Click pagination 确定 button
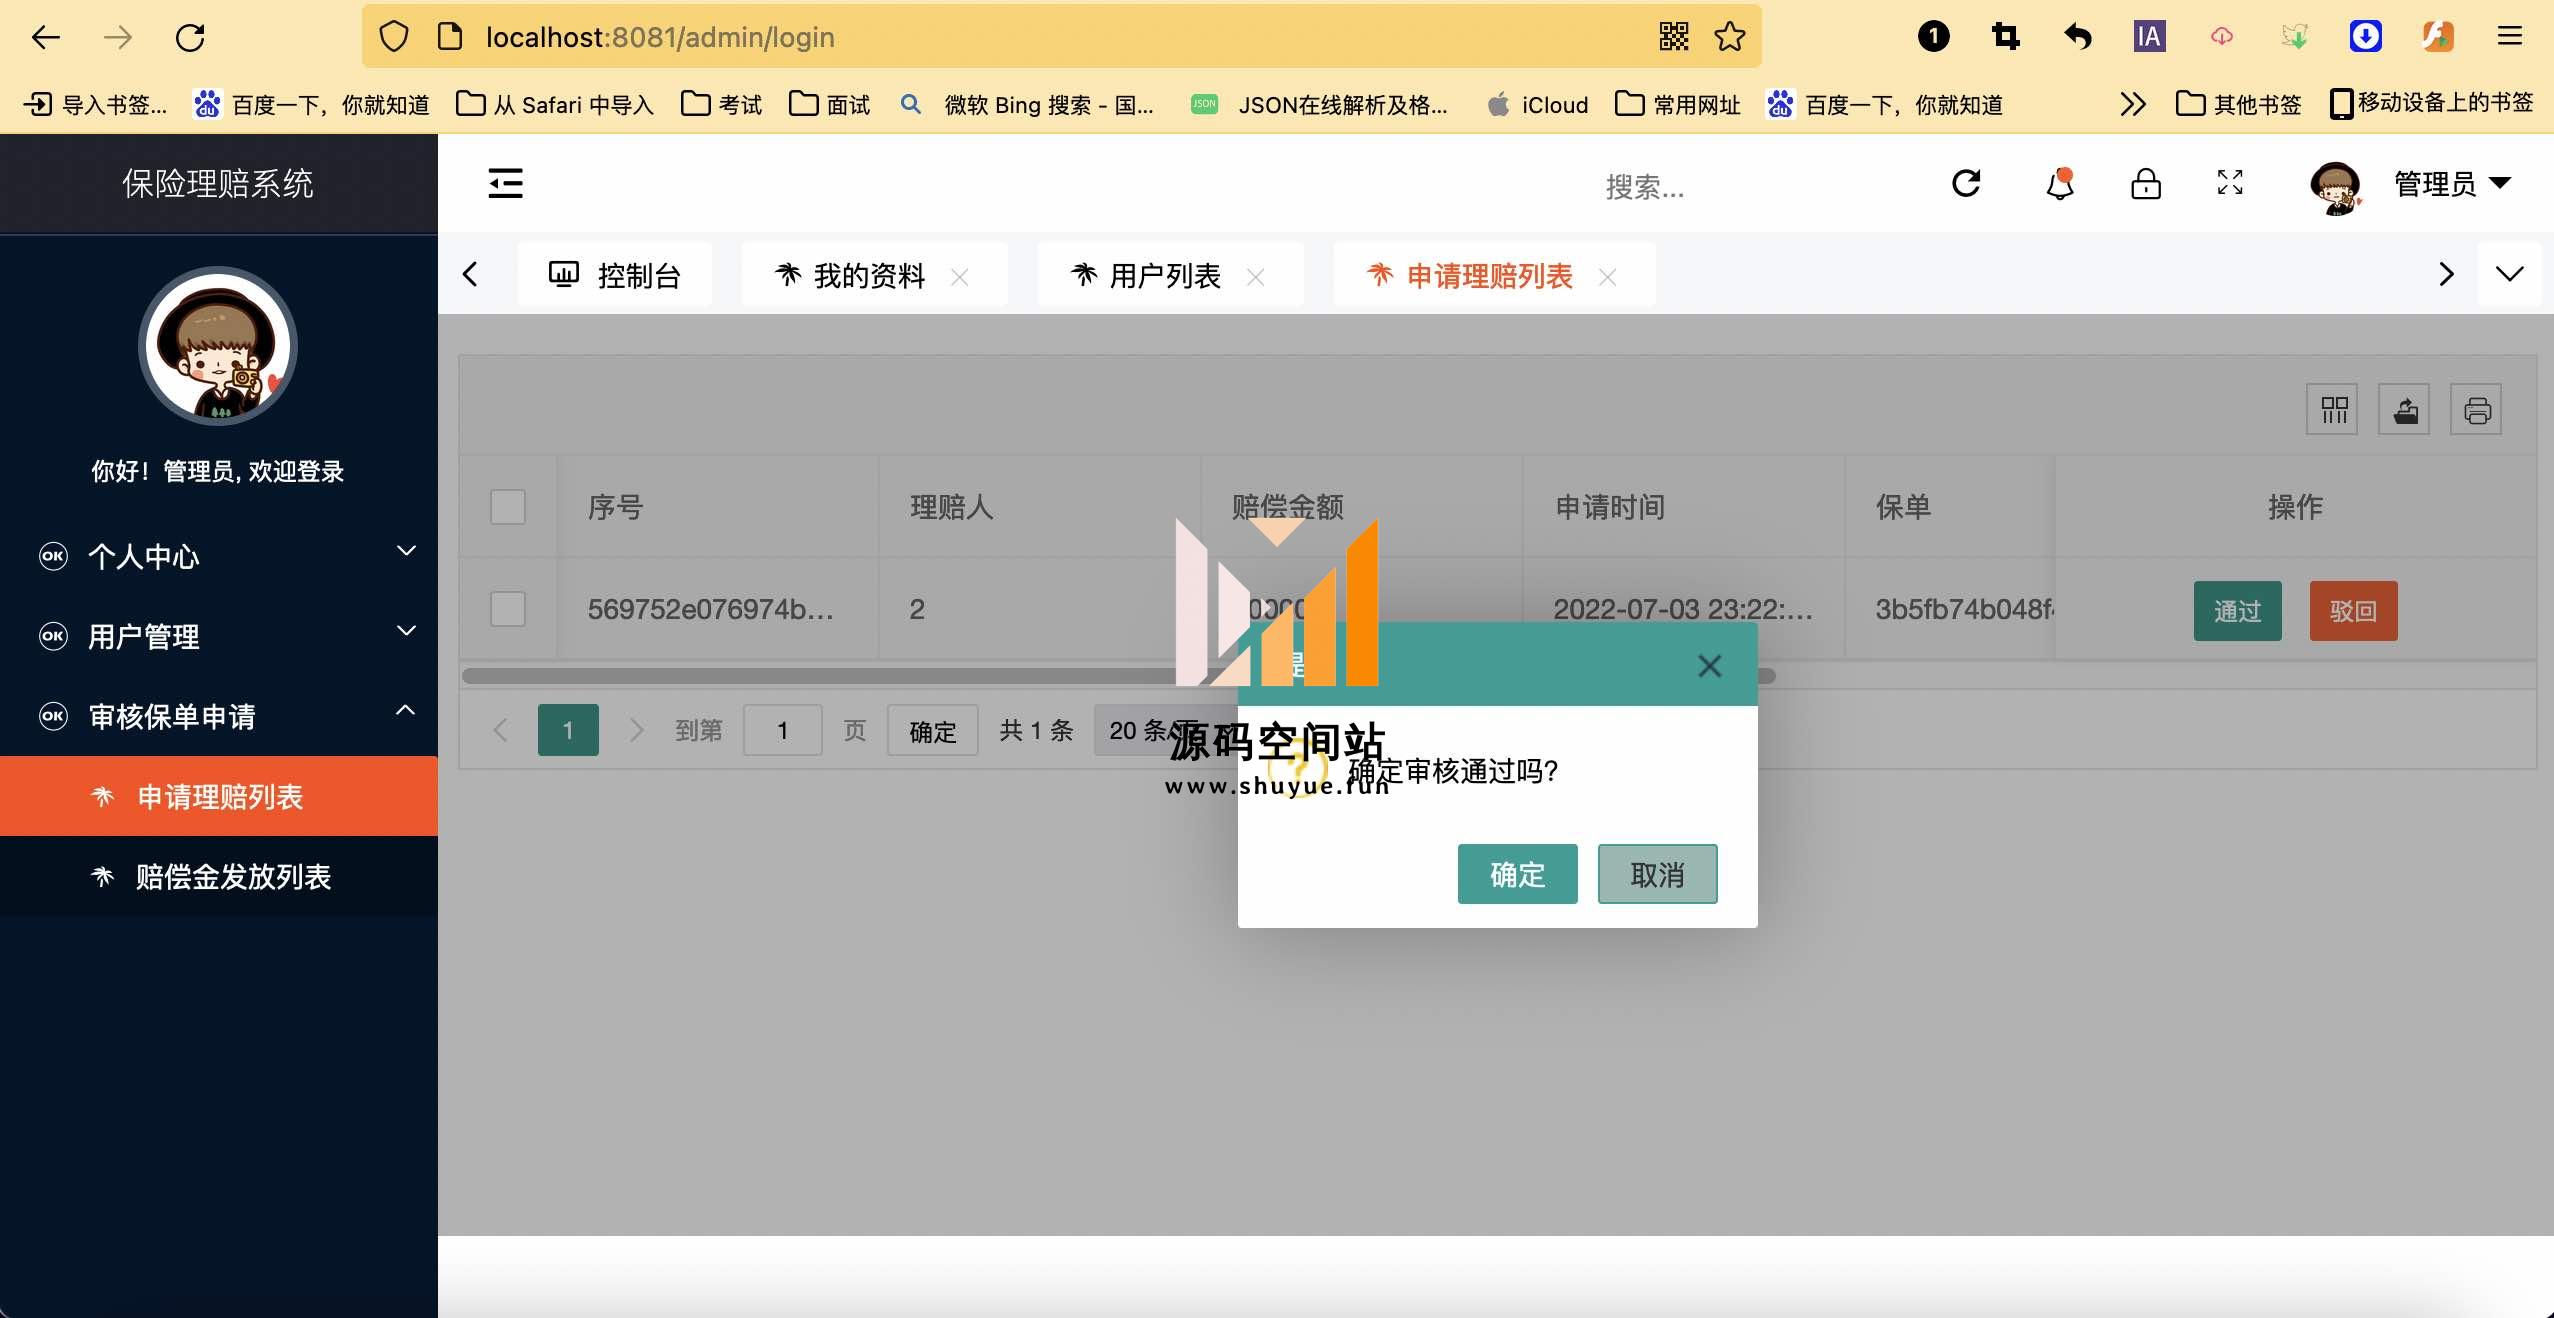 (932, 730)
